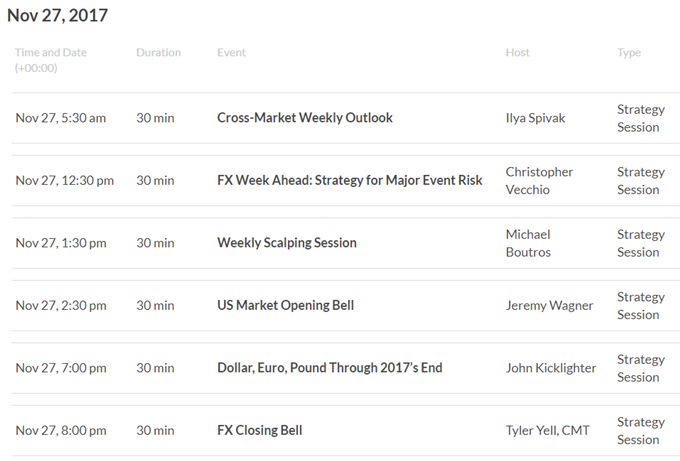Click host name Ilya Spivak
This screenshot has height=461, width=680.
click(535, 118)
